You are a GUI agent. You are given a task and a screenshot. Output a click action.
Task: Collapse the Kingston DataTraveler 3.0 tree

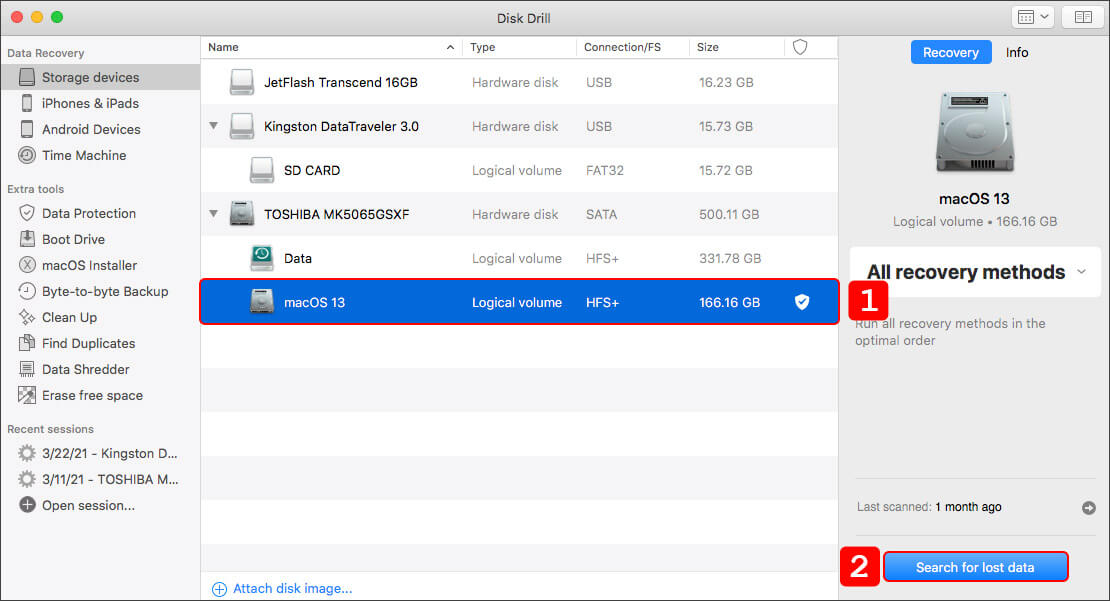(x=213, y=126)
